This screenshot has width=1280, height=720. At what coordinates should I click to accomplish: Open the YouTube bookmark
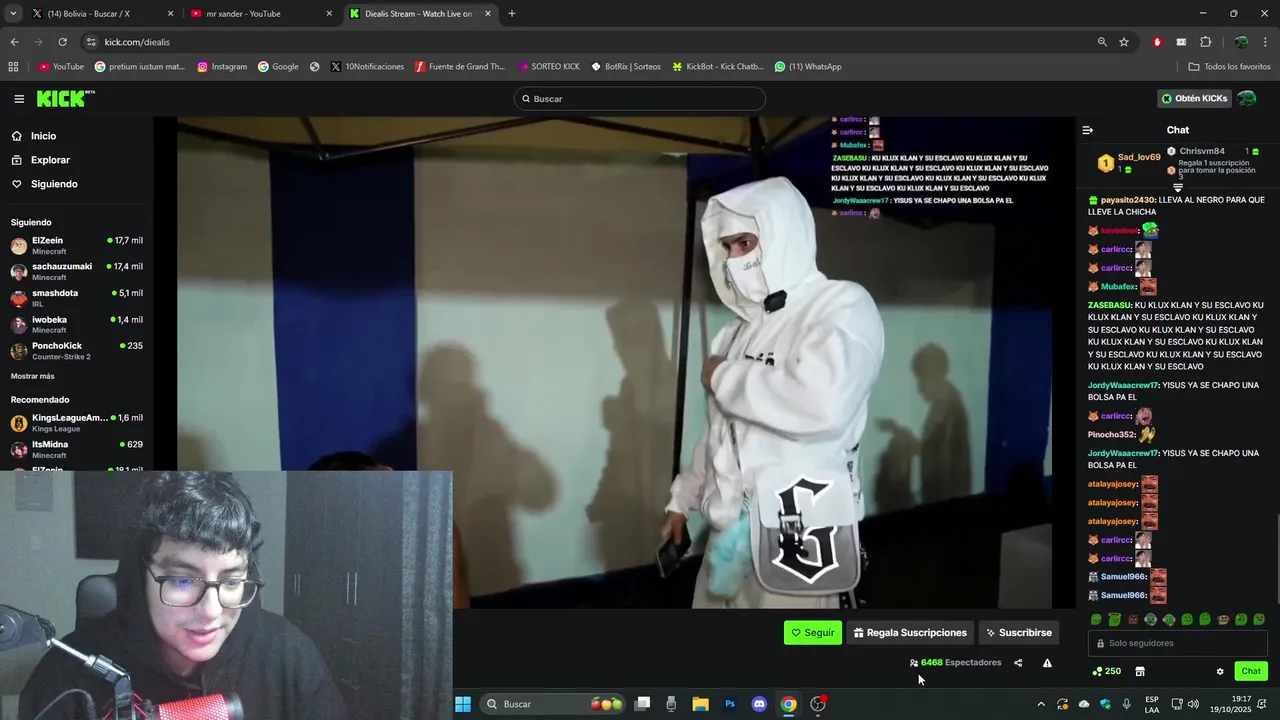point(61,67)
